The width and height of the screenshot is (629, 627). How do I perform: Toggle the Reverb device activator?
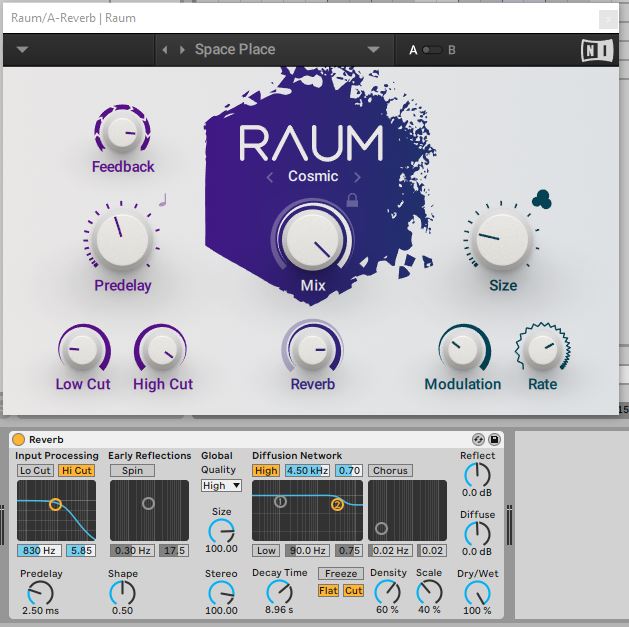[18, 439]
